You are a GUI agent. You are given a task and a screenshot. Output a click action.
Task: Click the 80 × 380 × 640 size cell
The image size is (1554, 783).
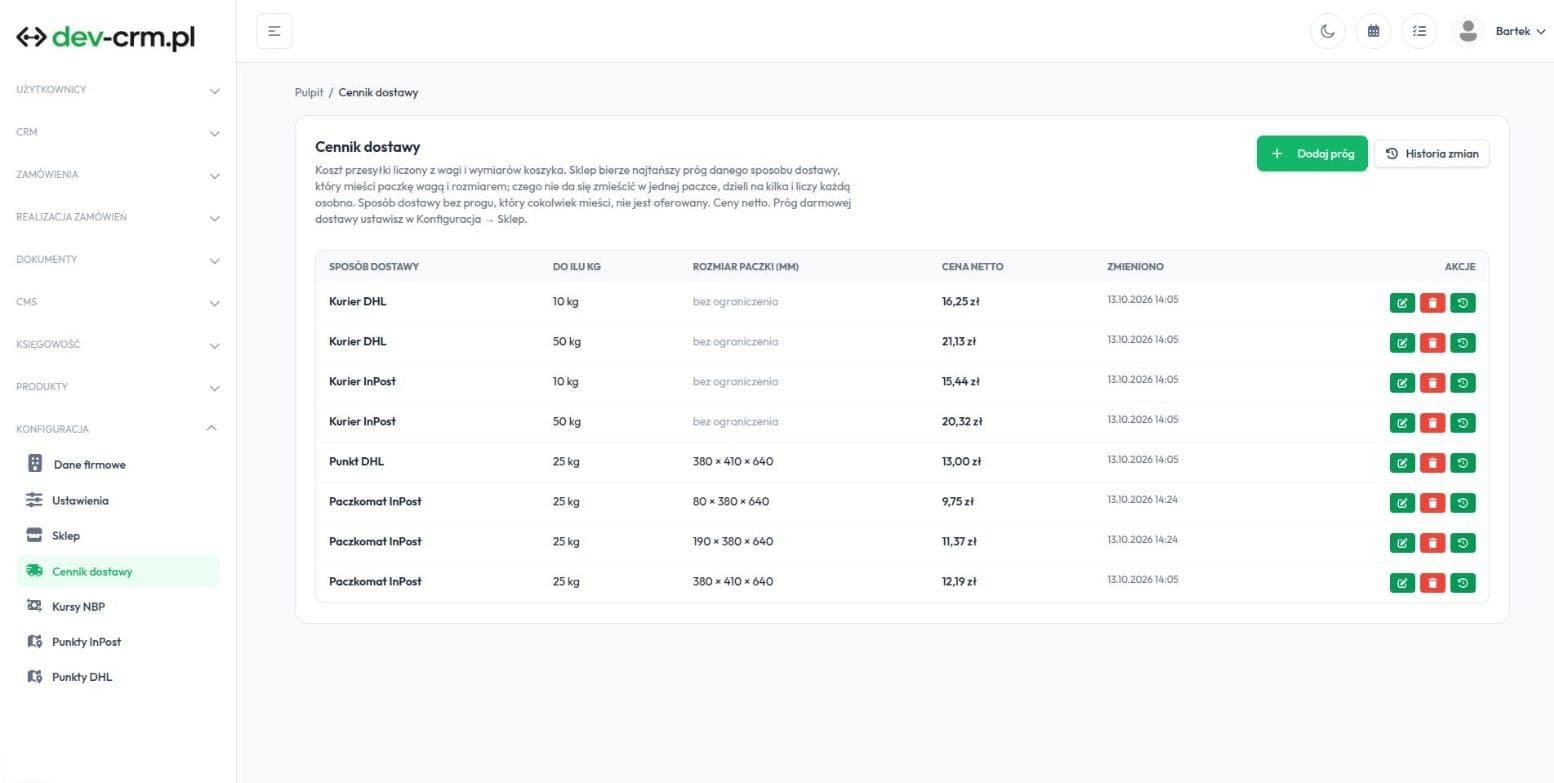tap(731, 501)
